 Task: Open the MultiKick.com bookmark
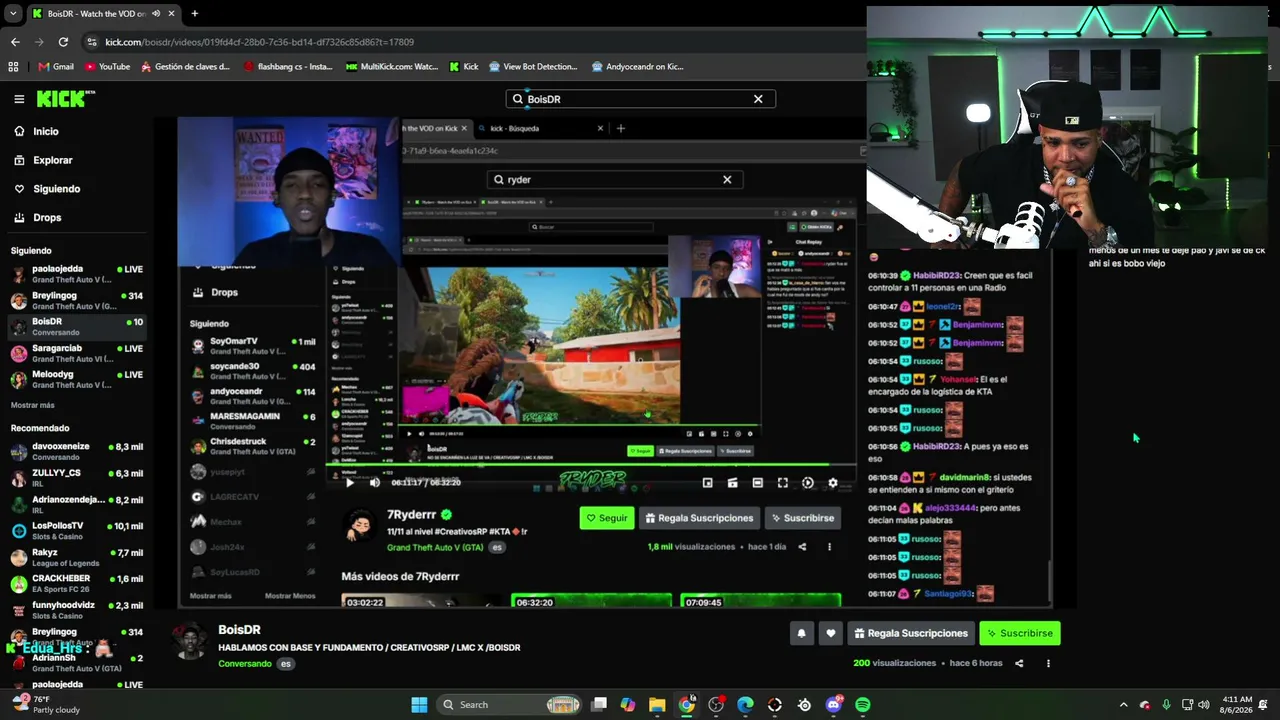pos(392,67)
